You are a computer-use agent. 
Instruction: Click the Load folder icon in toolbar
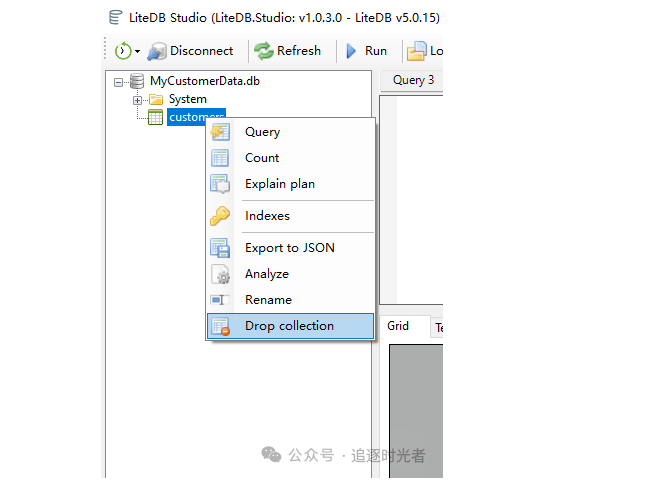pyautogui.click(x=416, y=51)
